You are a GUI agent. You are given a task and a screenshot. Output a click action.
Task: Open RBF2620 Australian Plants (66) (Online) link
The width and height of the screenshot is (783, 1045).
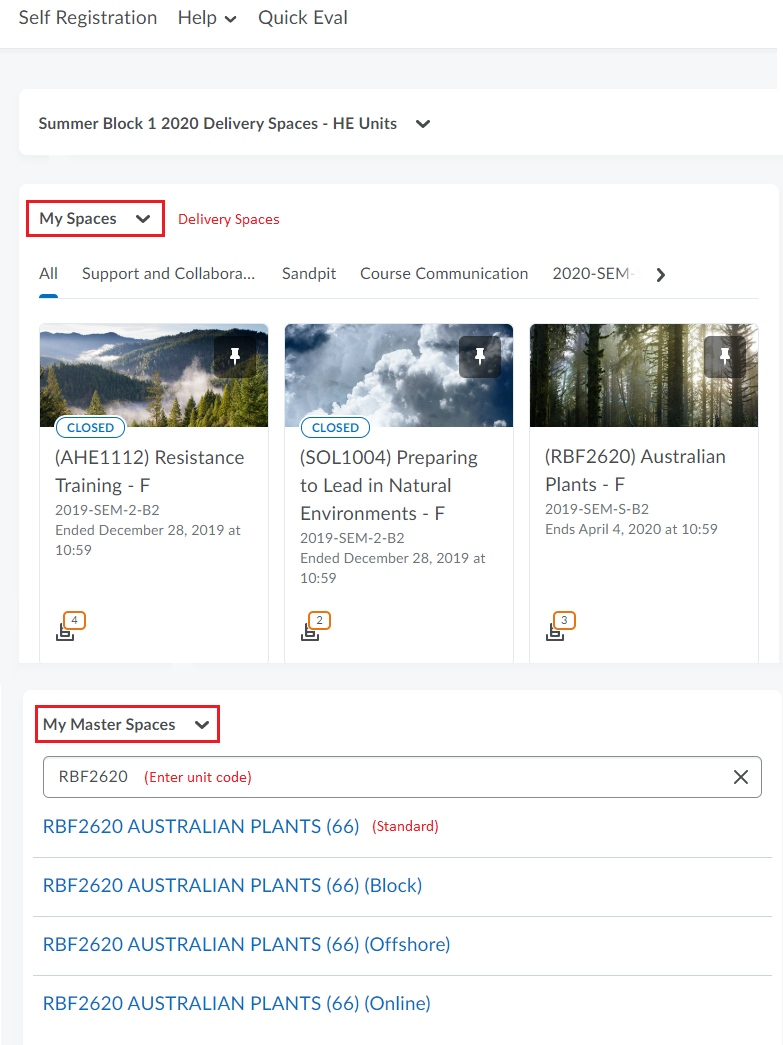pyautogui.click(x=237, y=1003)
